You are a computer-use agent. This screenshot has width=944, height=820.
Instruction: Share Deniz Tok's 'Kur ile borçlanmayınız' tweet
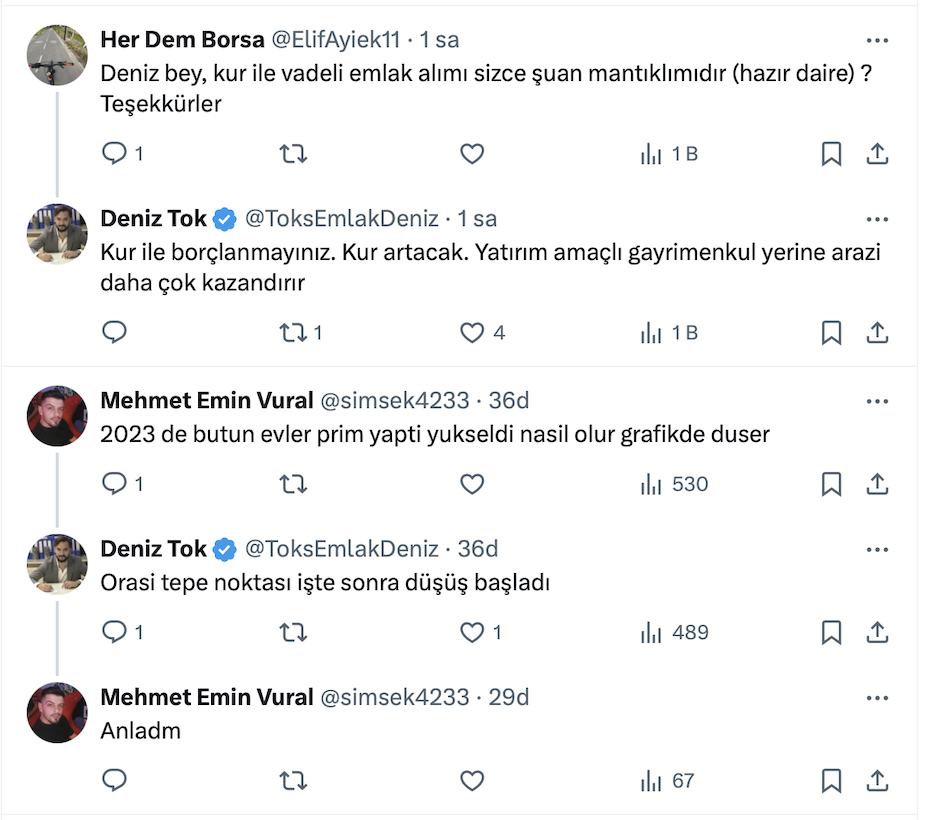[x=877, y=332]
